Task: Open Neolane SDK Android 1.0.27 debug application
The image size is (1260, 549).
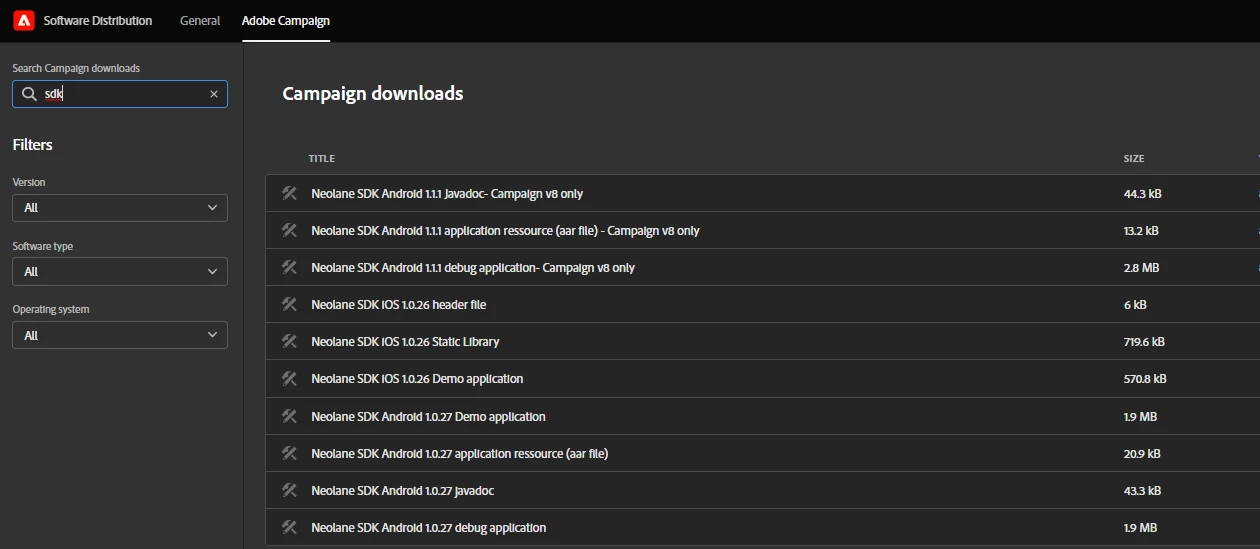Action: coord(429,527)
